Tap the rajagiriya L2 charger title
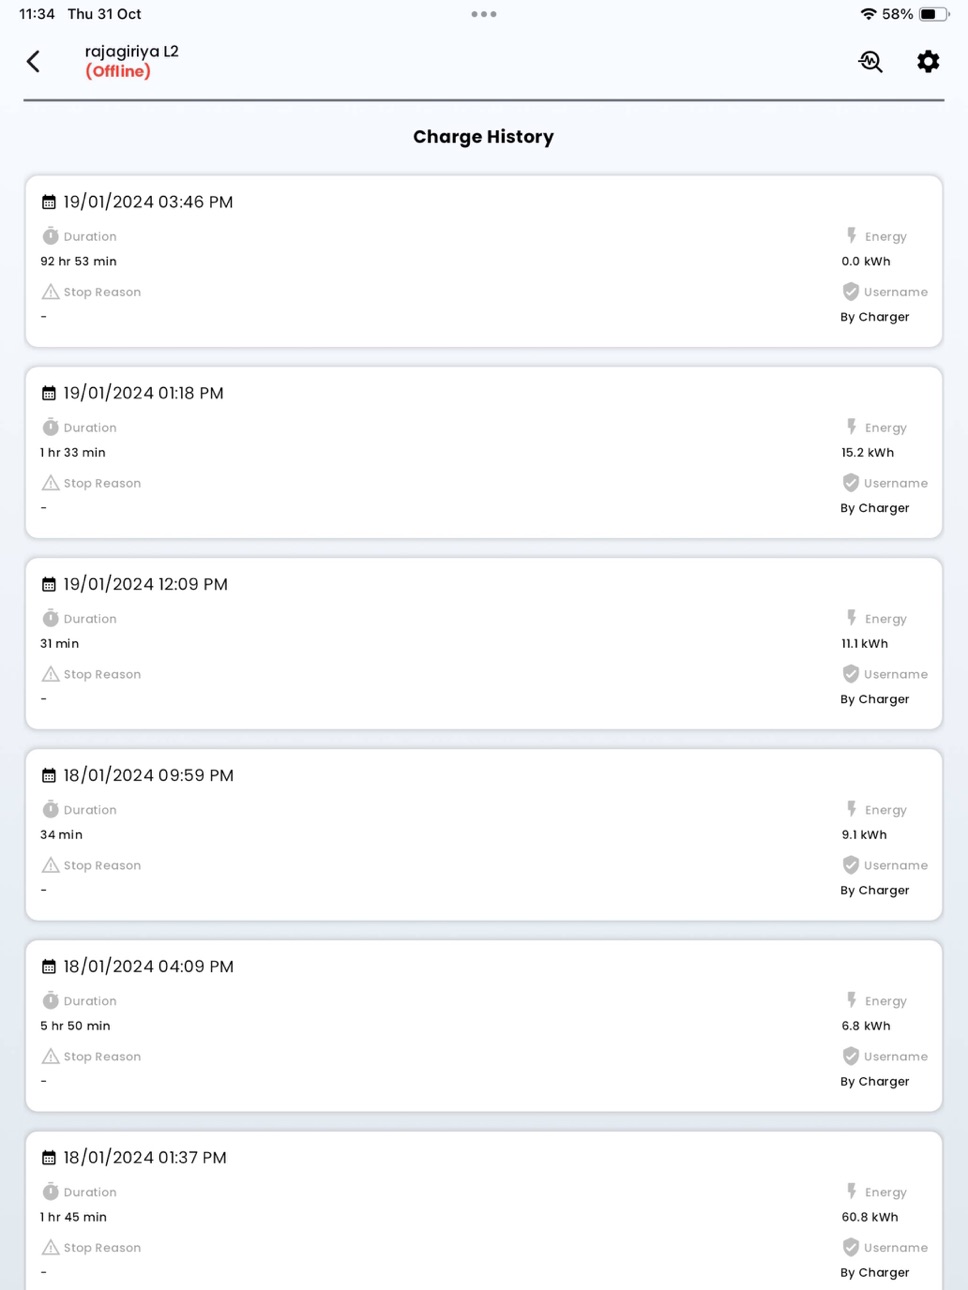The width and height of the screenshot is (968, 1290). [x=132, y=51]
